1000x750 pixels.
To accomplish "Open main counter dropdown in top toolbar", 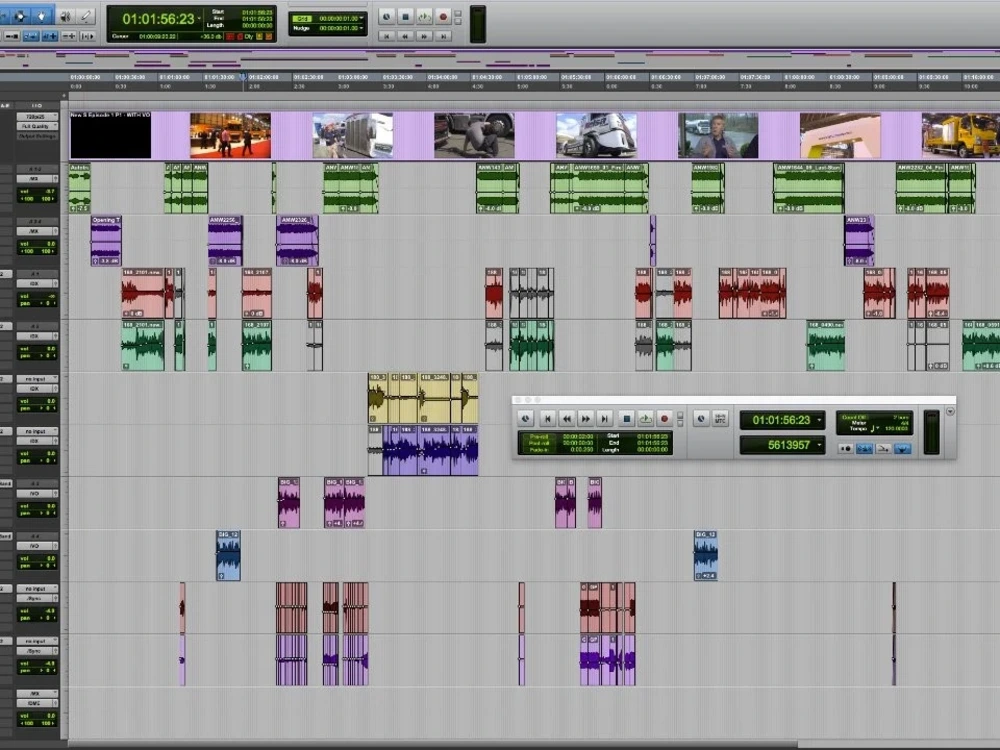I will pos(199,18).
